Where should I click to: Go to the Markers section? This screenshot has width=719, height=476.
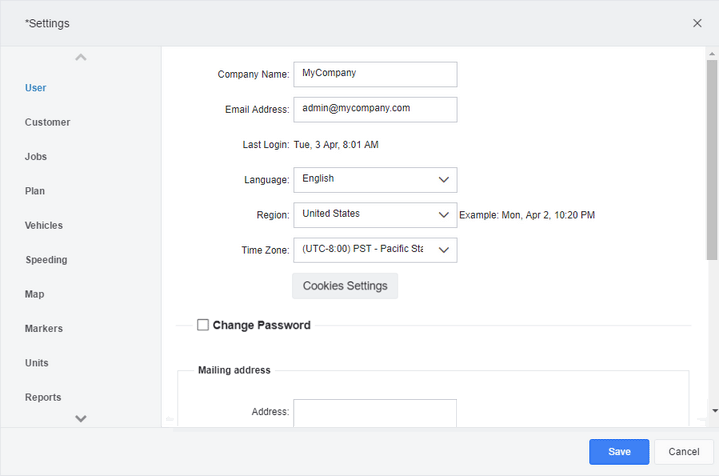point(44,328)
